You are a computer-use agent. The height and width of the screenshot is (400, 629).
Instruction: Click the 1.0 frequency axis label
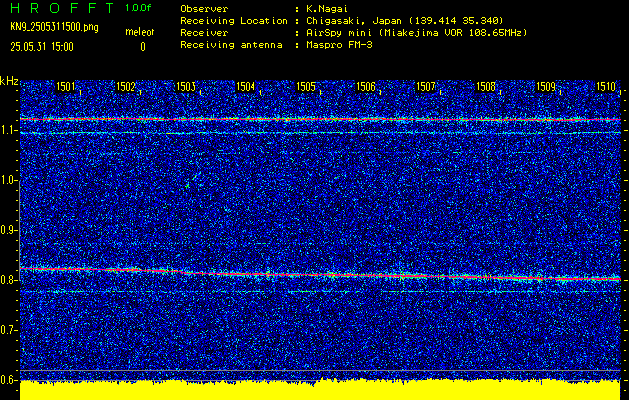coord(8,181)
